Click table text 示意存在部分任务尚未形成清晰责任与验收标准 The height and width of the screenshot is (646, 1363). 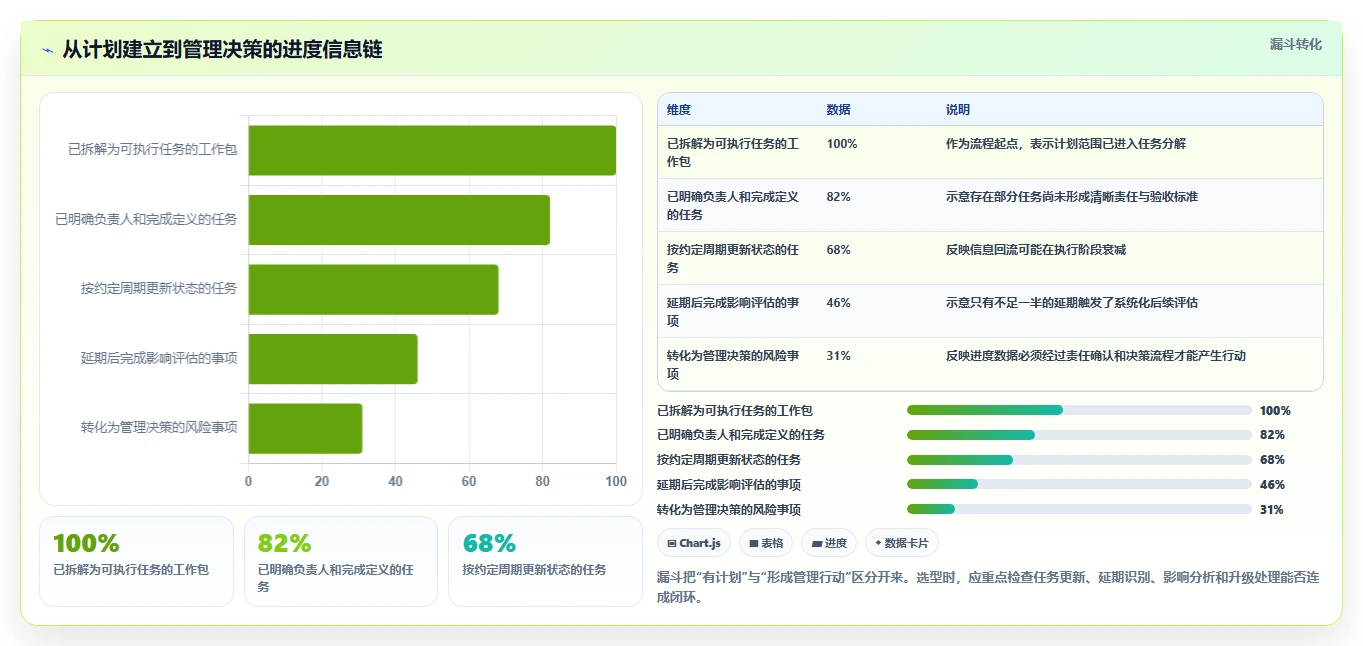1072,197
